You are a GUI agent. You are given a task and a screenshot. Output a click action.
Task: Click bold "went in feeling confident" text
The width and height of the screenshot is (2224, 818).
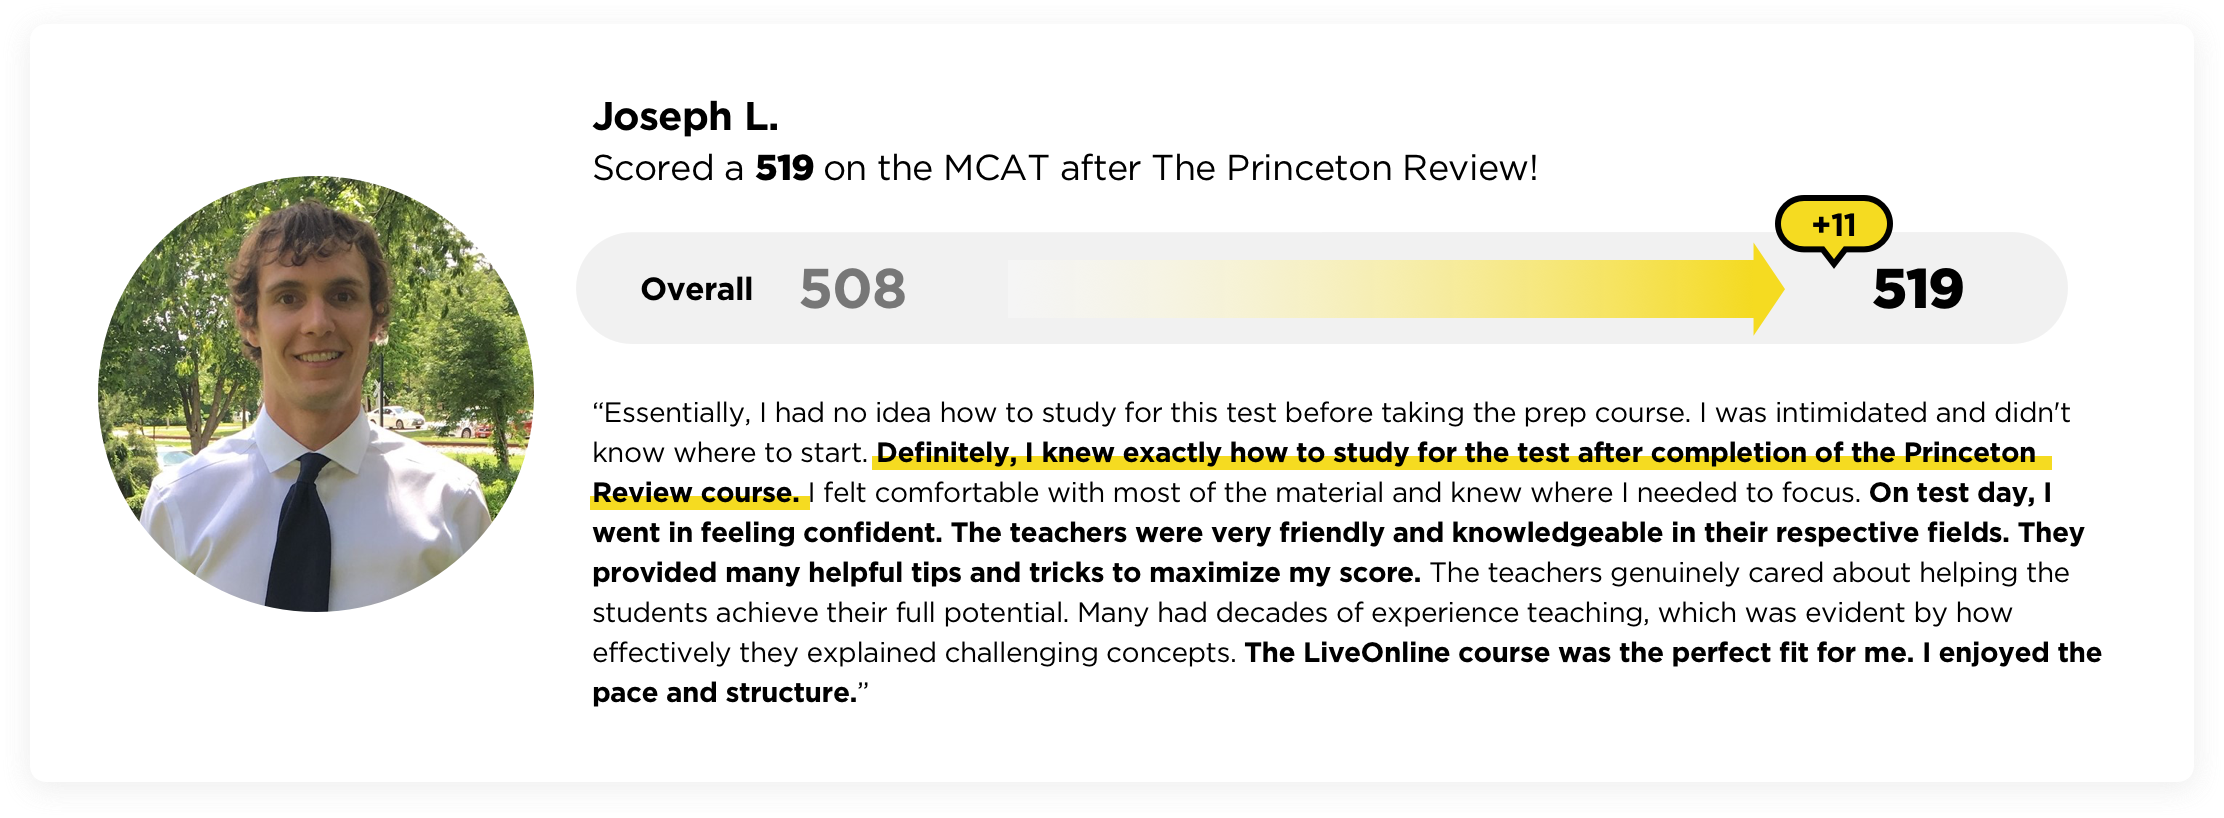766,533
